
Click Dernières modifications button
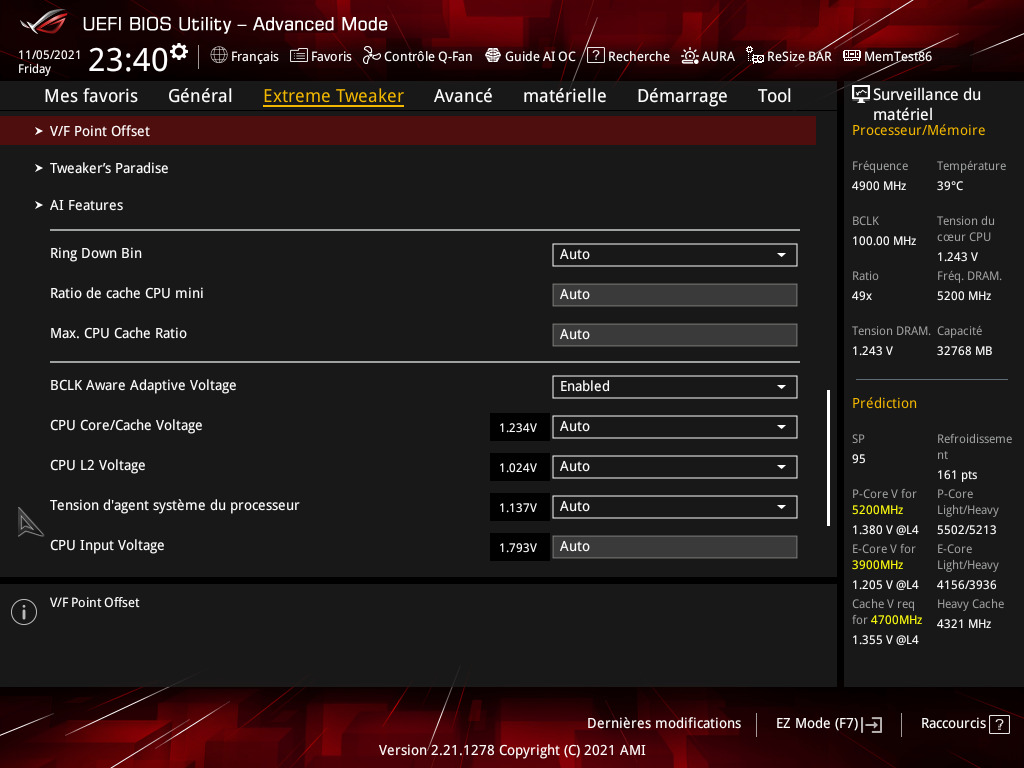[x=664, y=724]
